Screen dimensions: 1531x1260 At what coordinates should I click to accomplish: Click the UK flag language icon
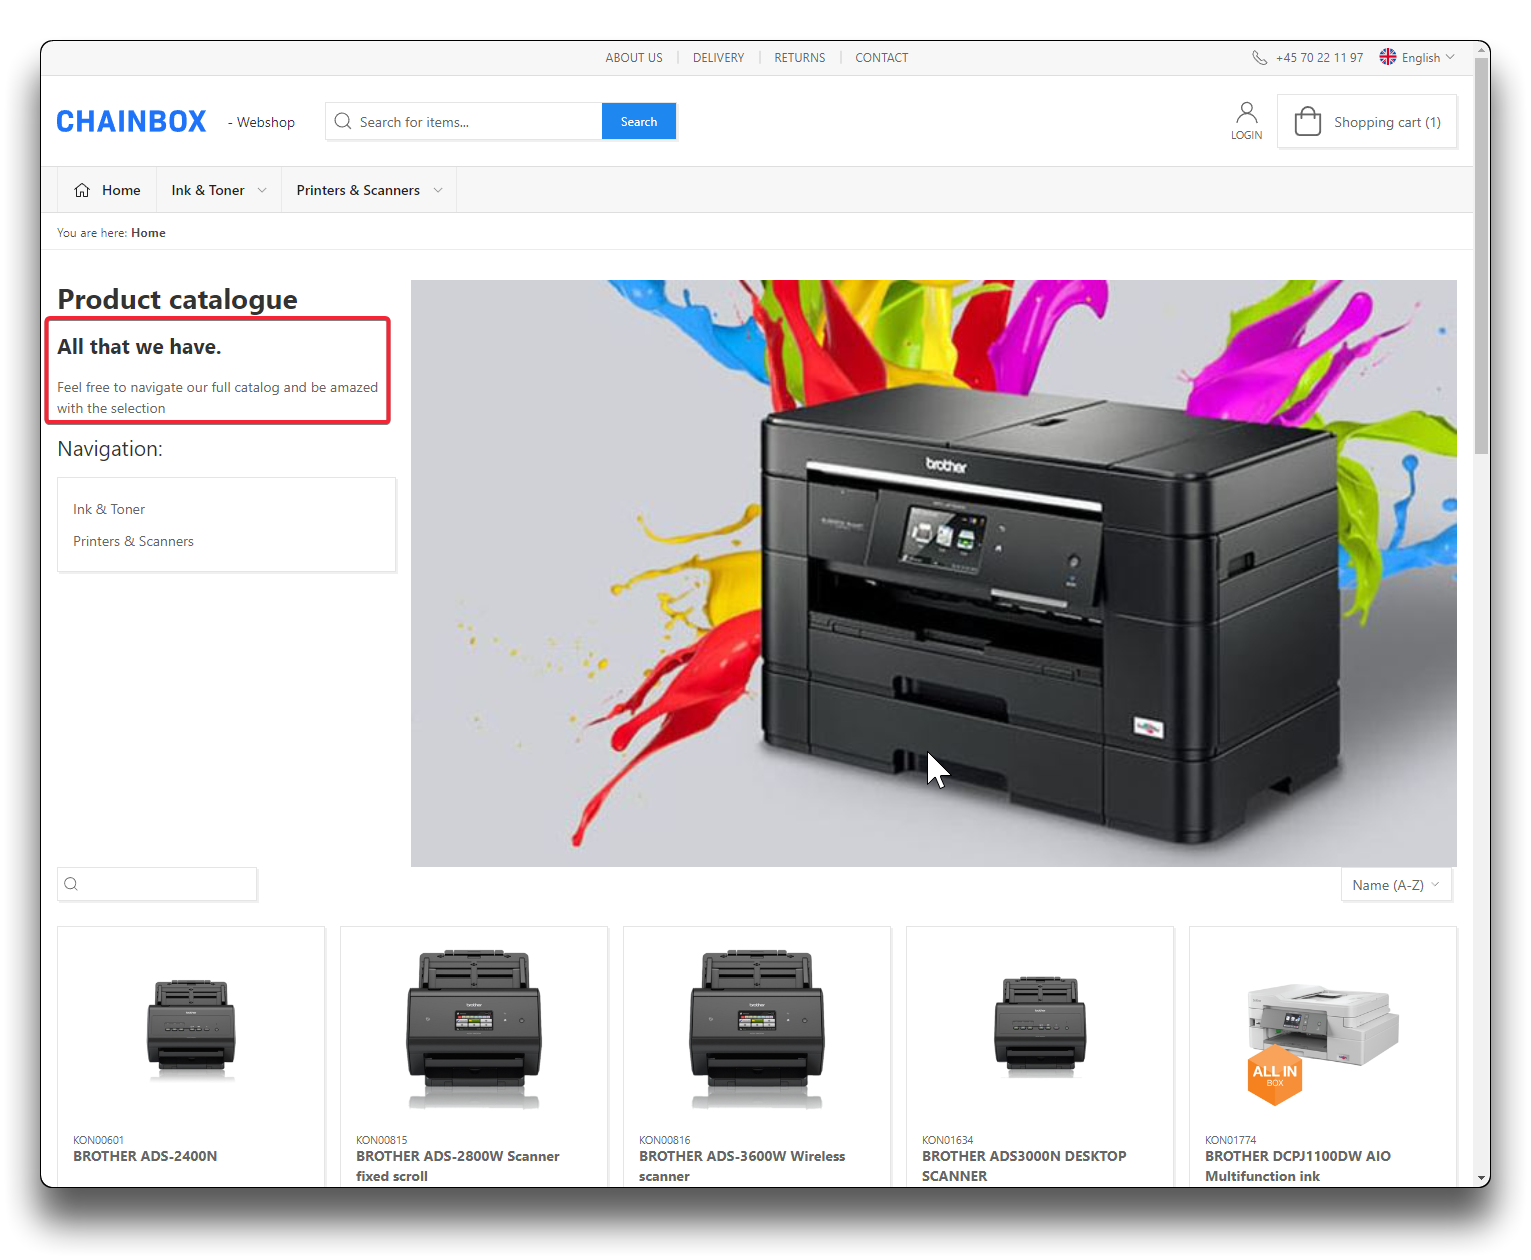(x=1388, y=57)
